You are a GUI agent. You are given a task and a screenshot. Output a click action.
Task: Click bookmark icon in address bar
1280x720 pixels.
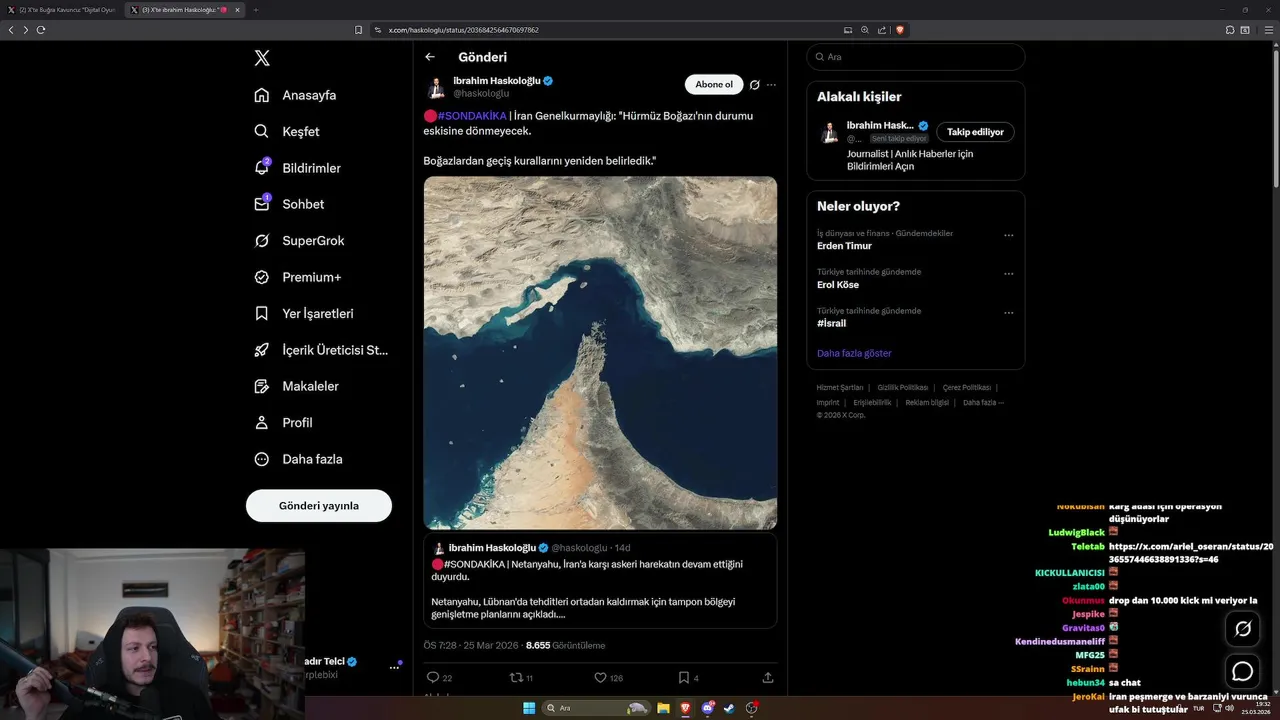pos(358,30)
